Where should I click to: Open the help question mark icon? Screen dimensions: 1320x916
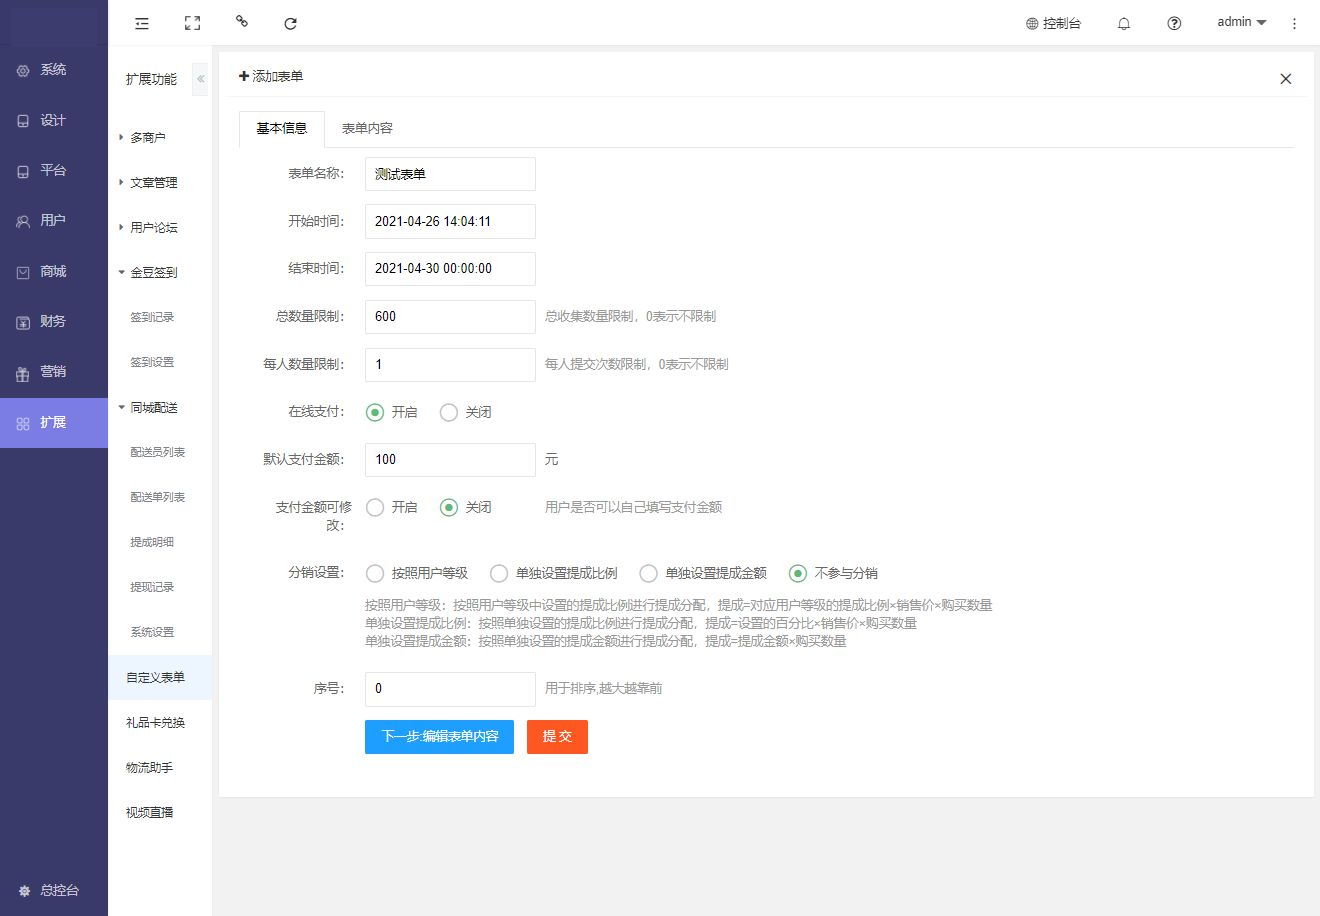(x=1174, y=23)
